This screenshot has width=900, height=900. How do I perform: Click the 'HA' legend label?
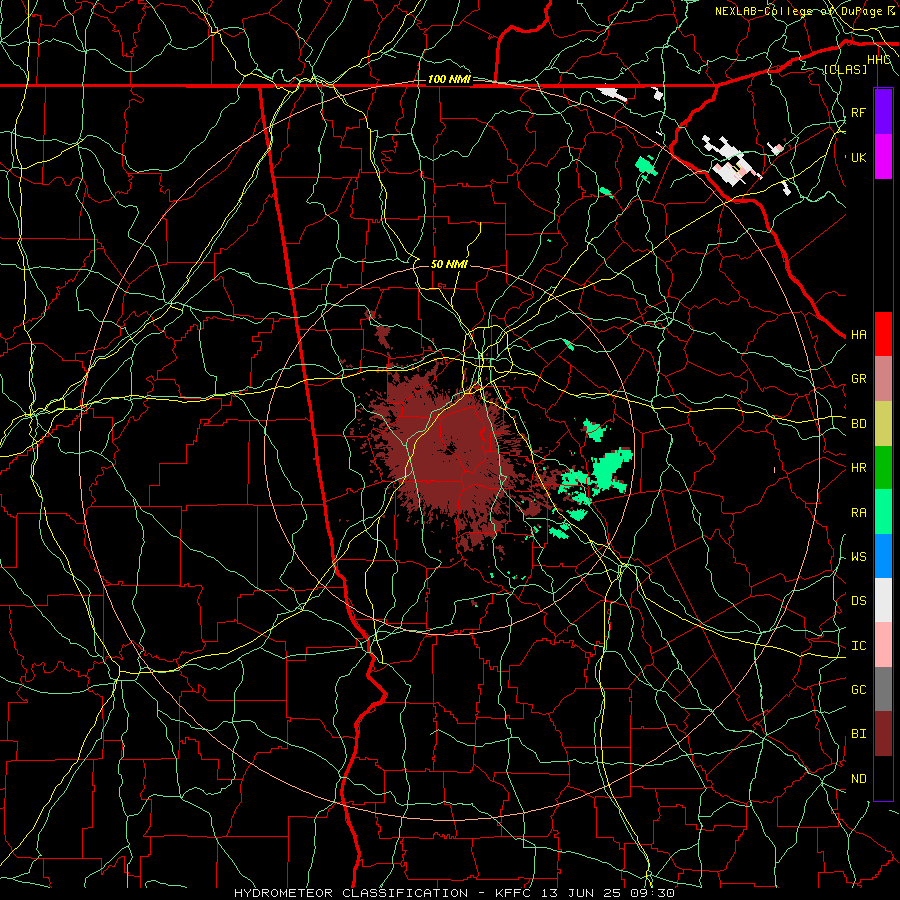click(x=858, y=335)
